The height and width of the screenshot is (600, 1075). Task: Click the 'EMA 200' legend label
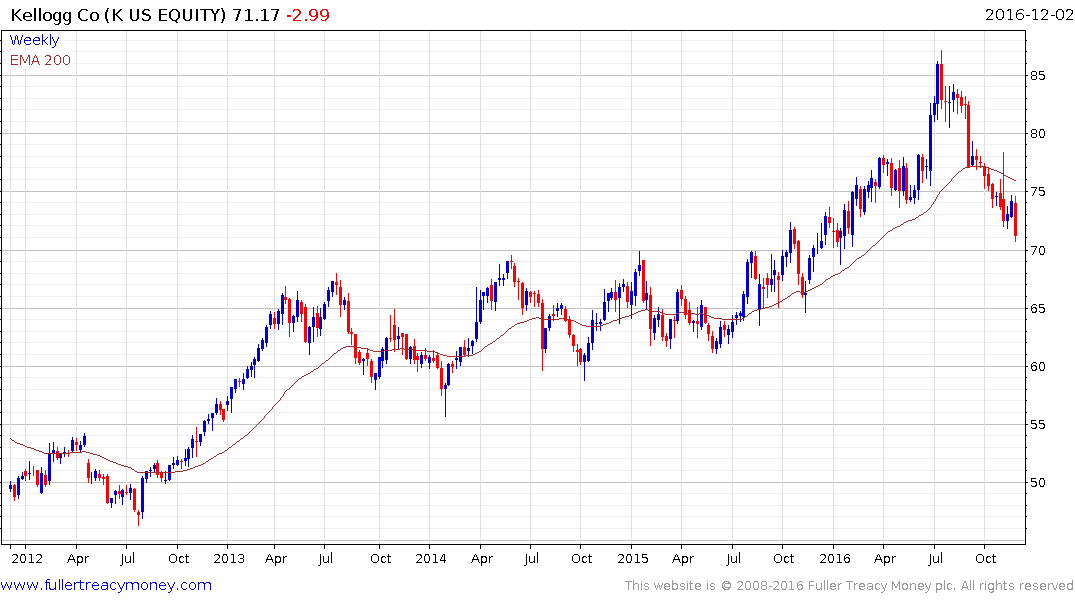(40, 60)
